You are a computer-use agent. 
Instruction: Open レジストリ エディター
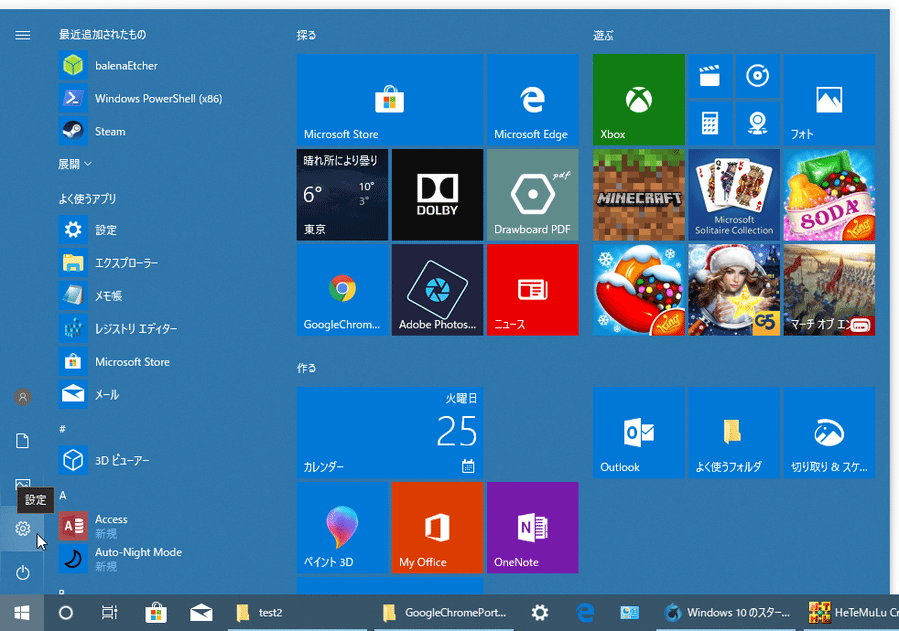coord(166,328)
